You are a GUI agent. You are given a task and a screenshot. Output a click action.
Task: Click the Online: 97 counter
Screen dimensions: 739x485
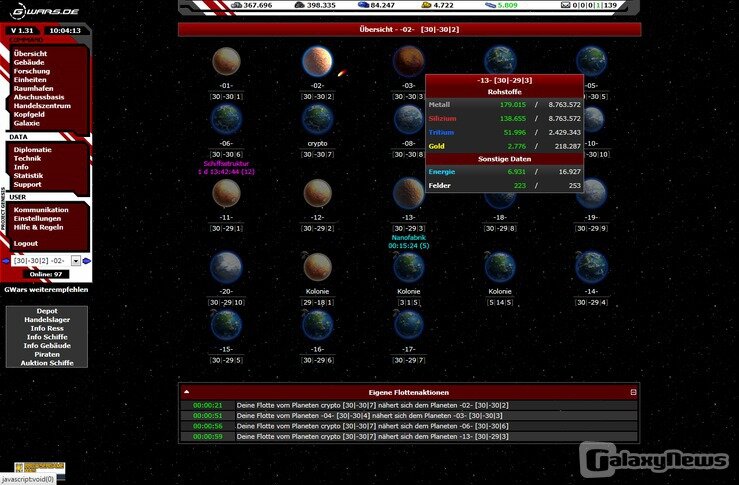46,274
